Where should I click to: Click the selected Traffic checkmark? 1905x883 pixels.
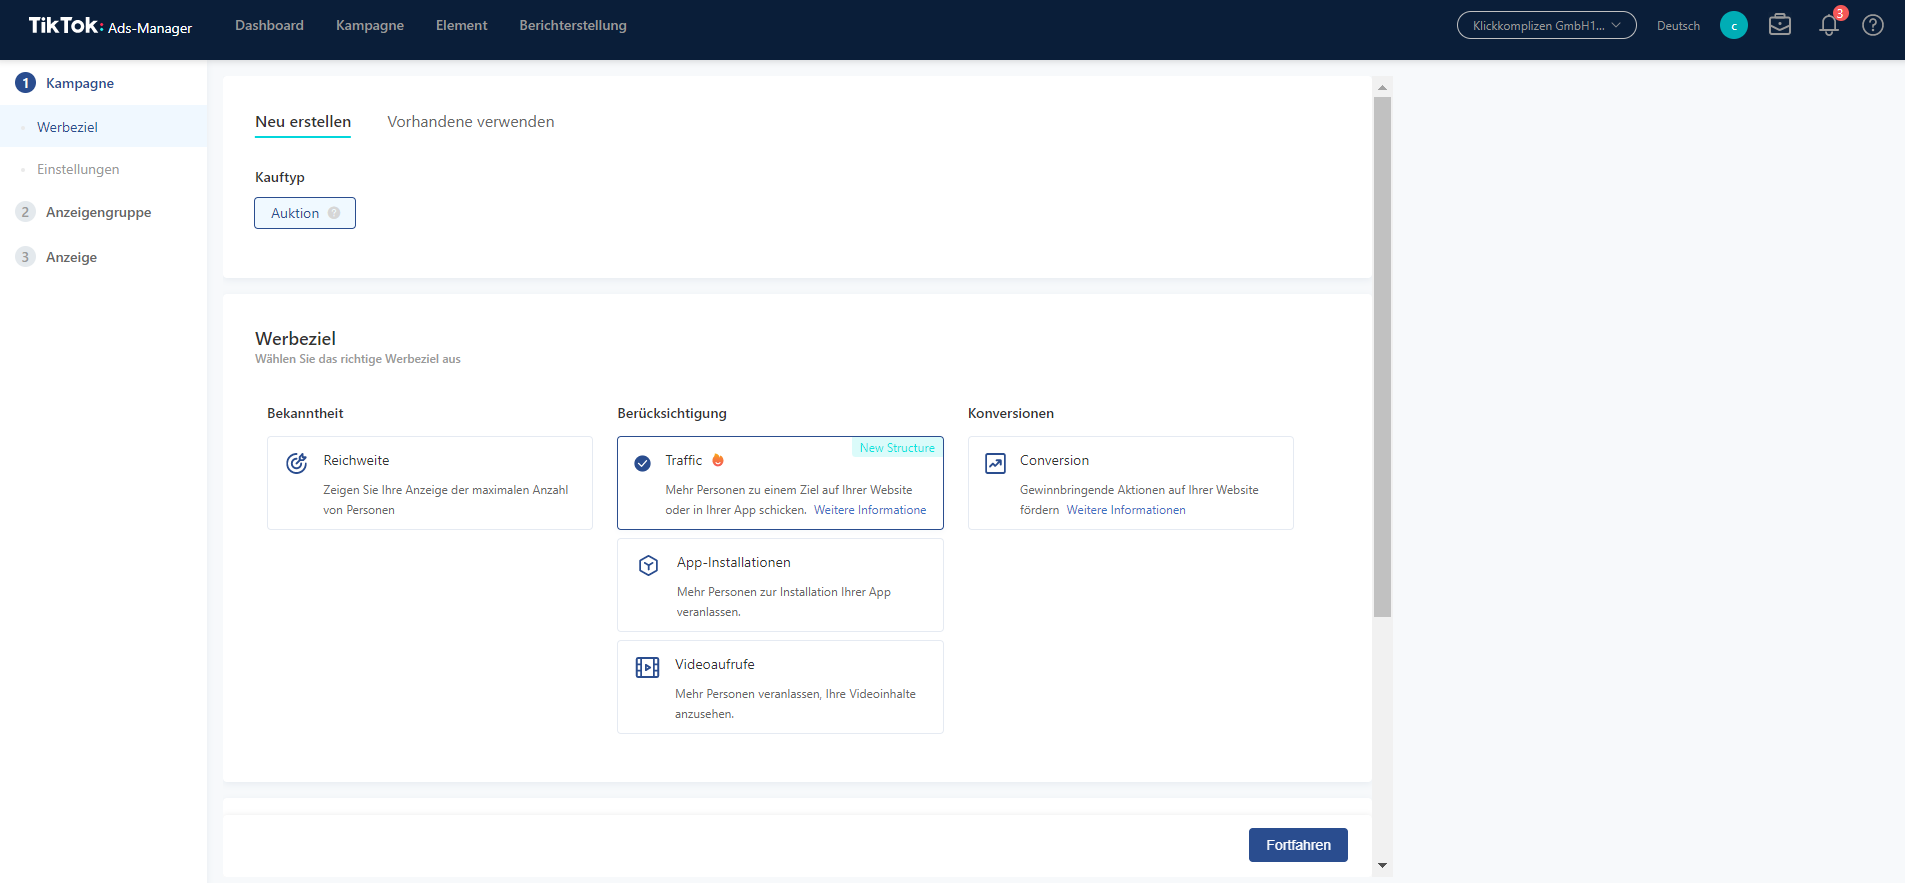[x=643, y=463]
